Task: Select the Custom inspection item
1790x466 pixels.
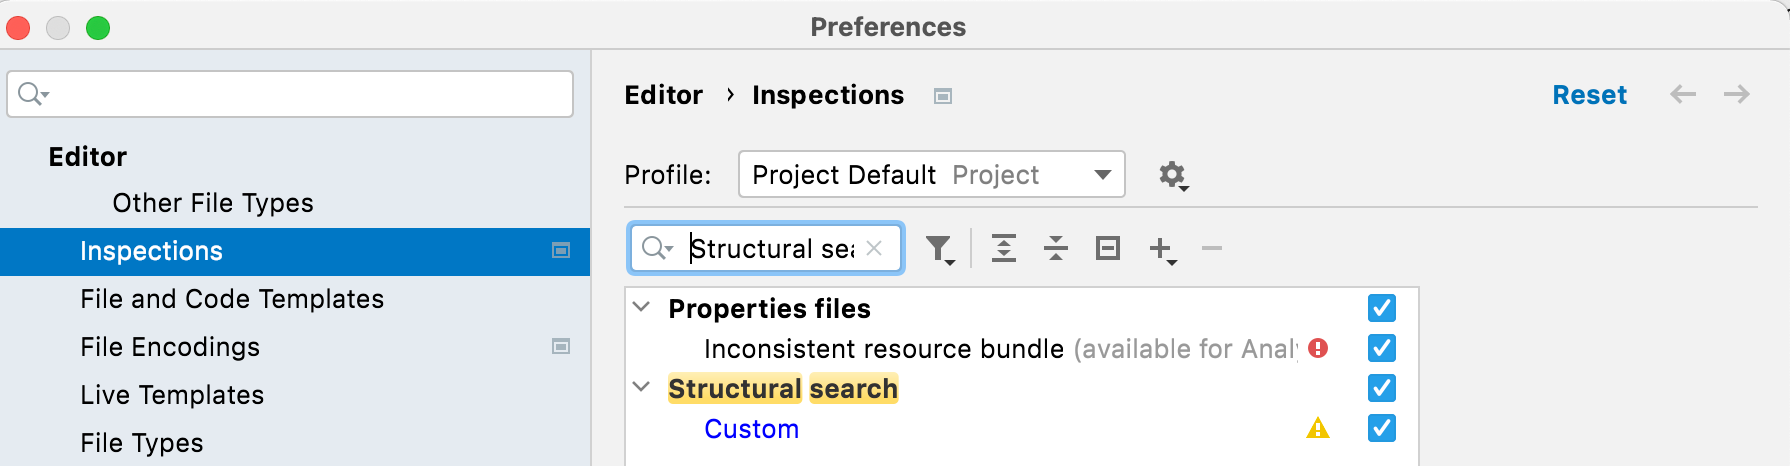Action: (751, 429)
